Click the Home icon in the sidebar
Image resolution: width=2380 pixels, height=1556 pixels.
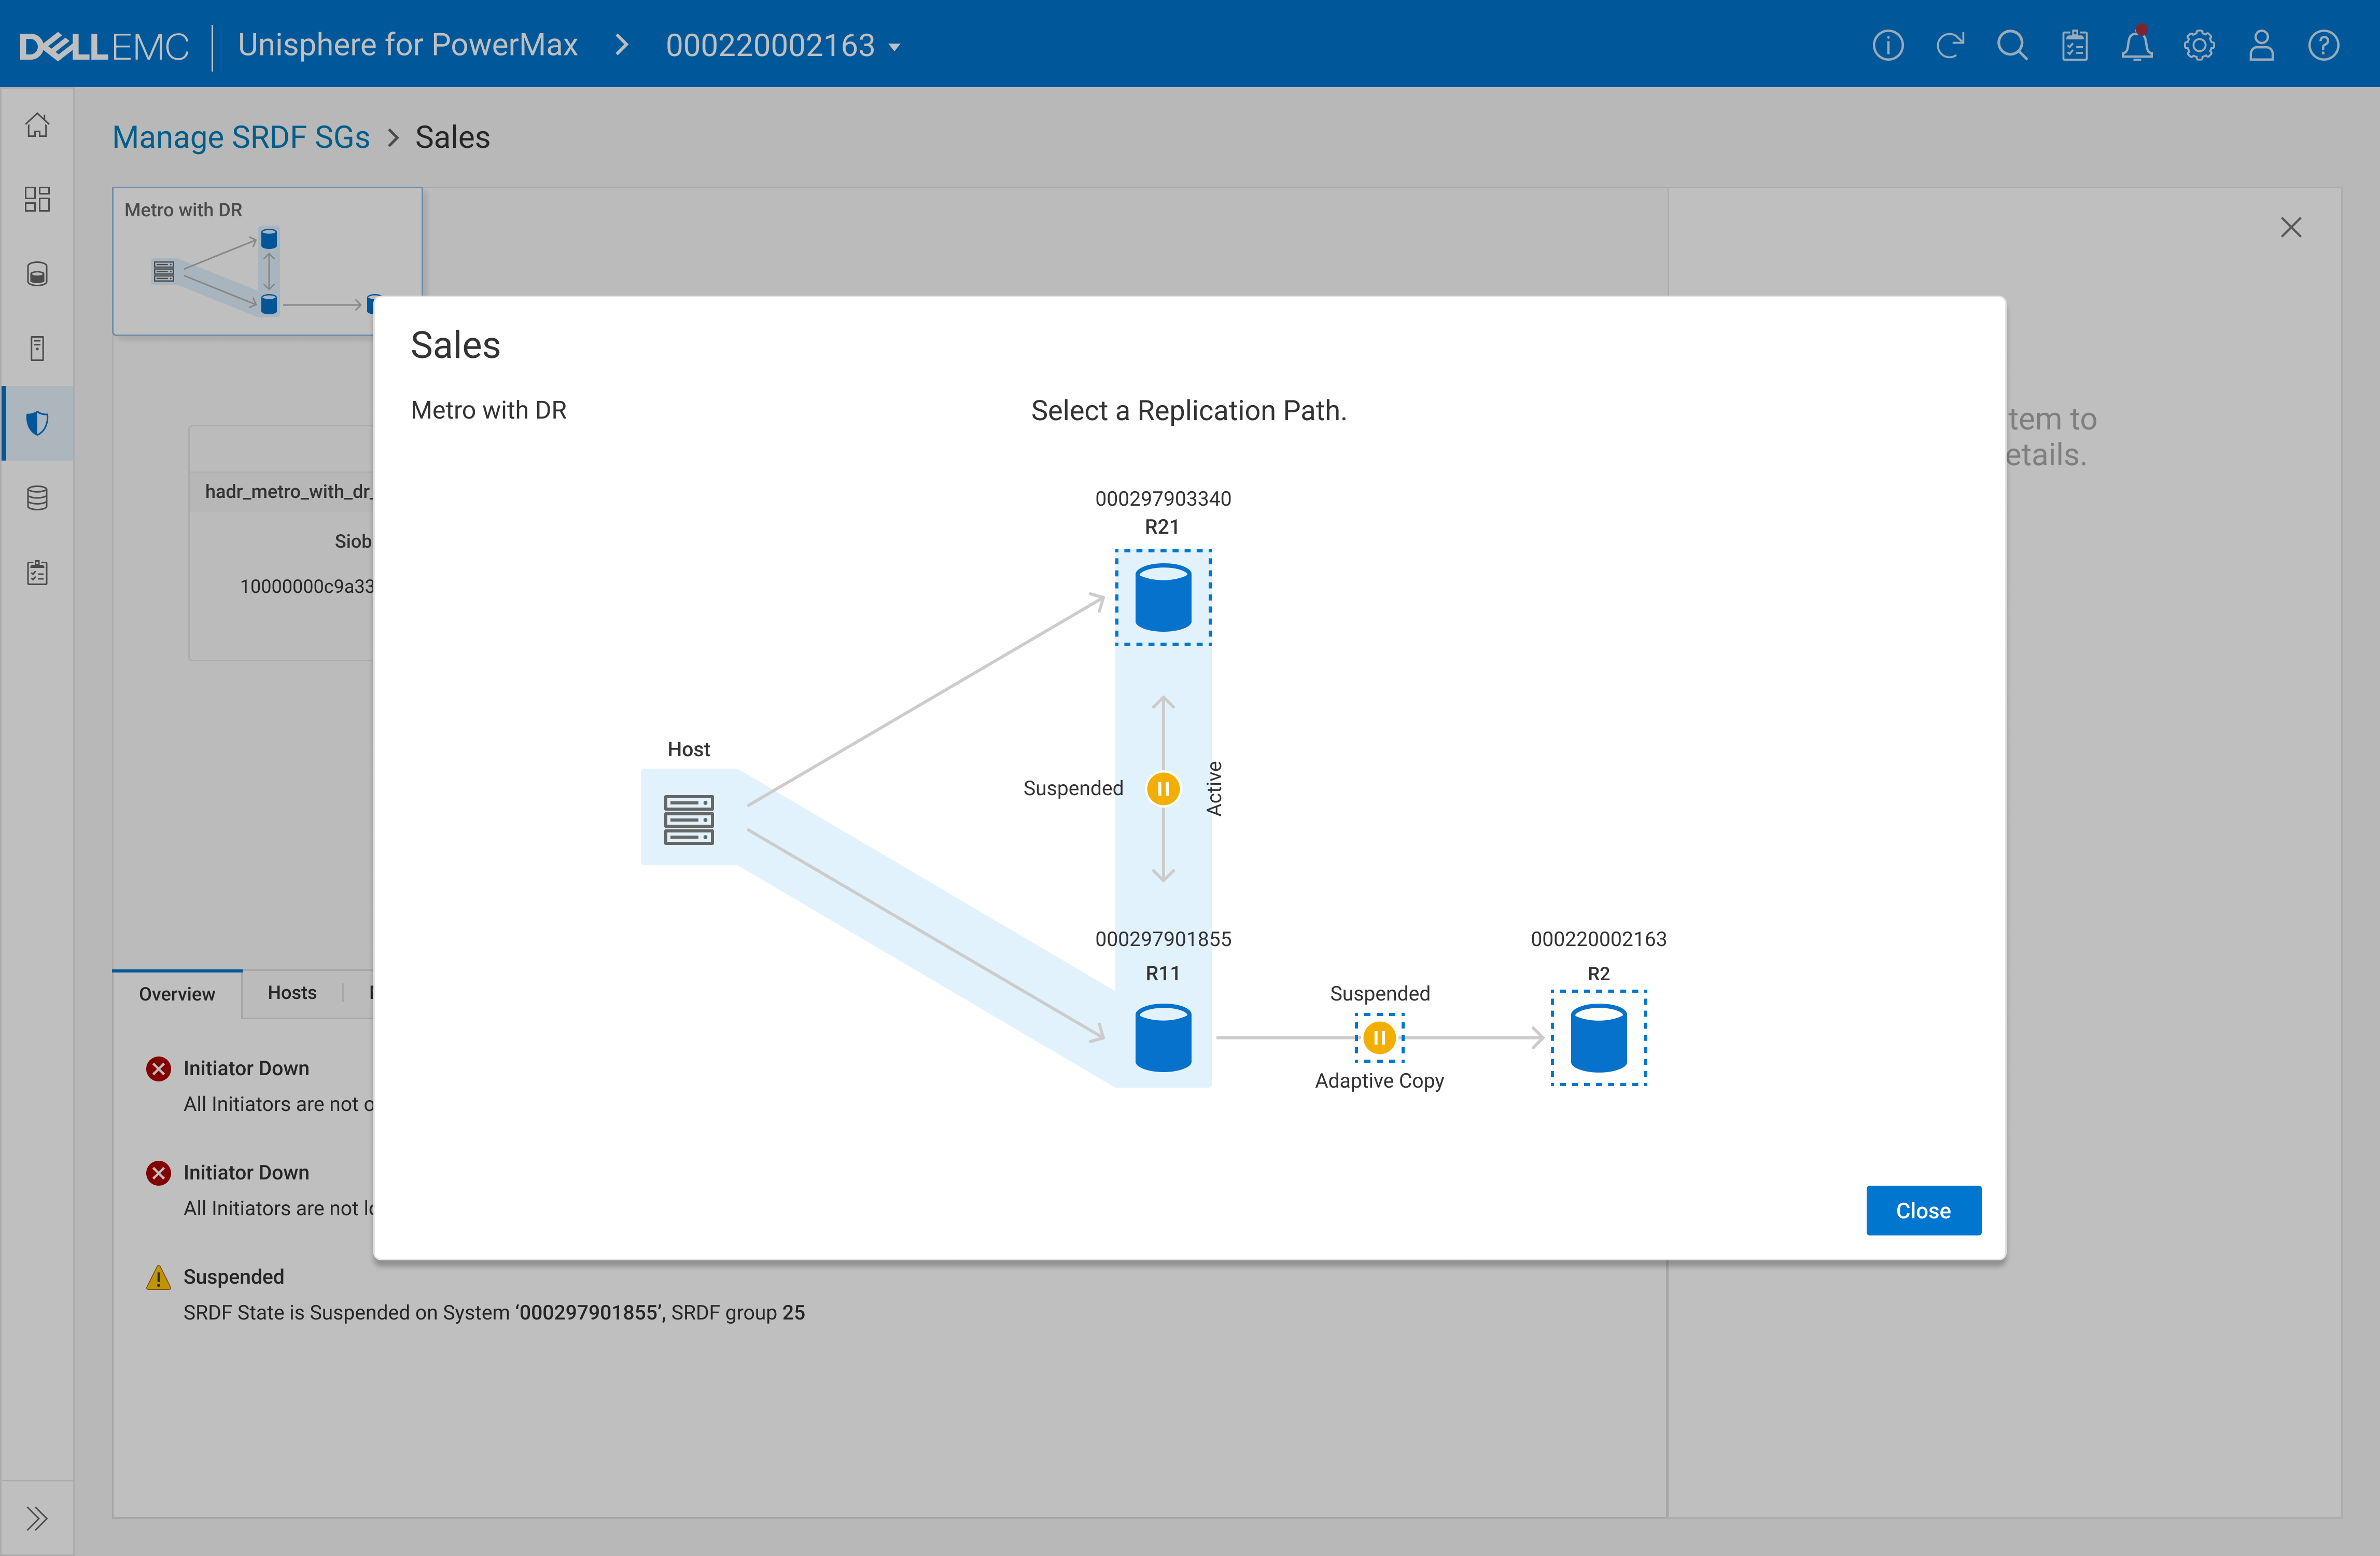click(37, 125)
